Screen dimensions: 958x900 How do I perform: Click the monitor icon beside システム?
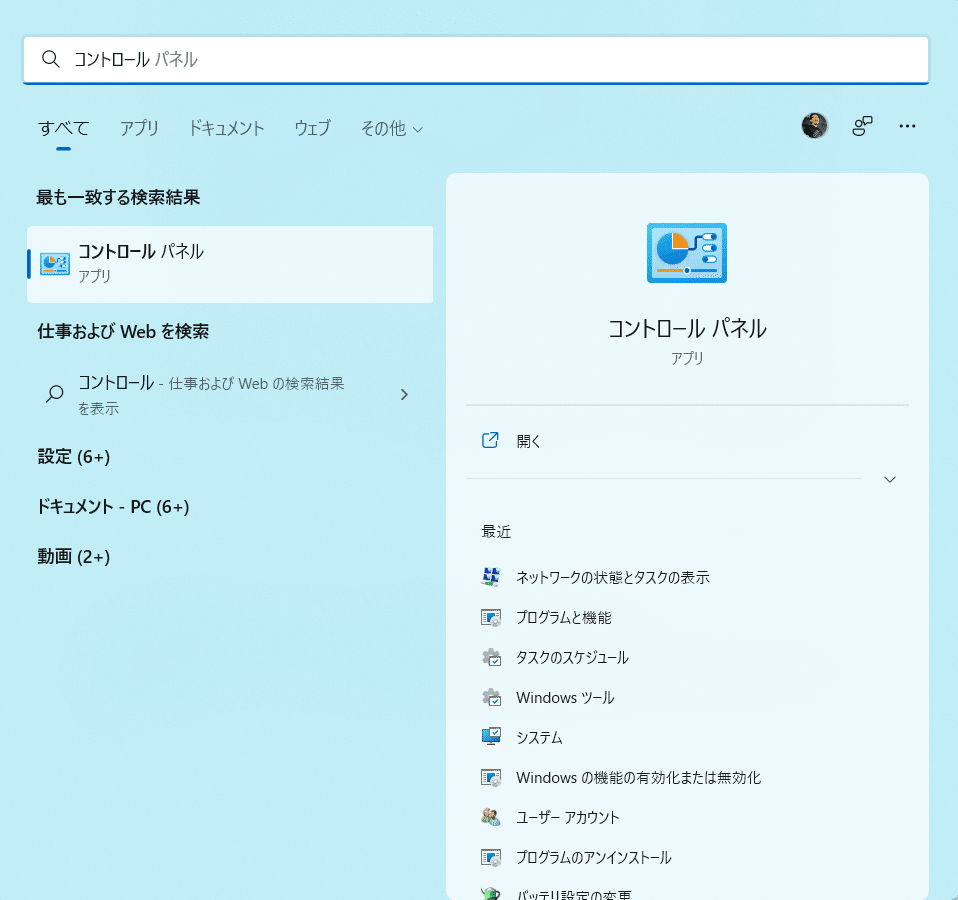[x=491, y=737]
